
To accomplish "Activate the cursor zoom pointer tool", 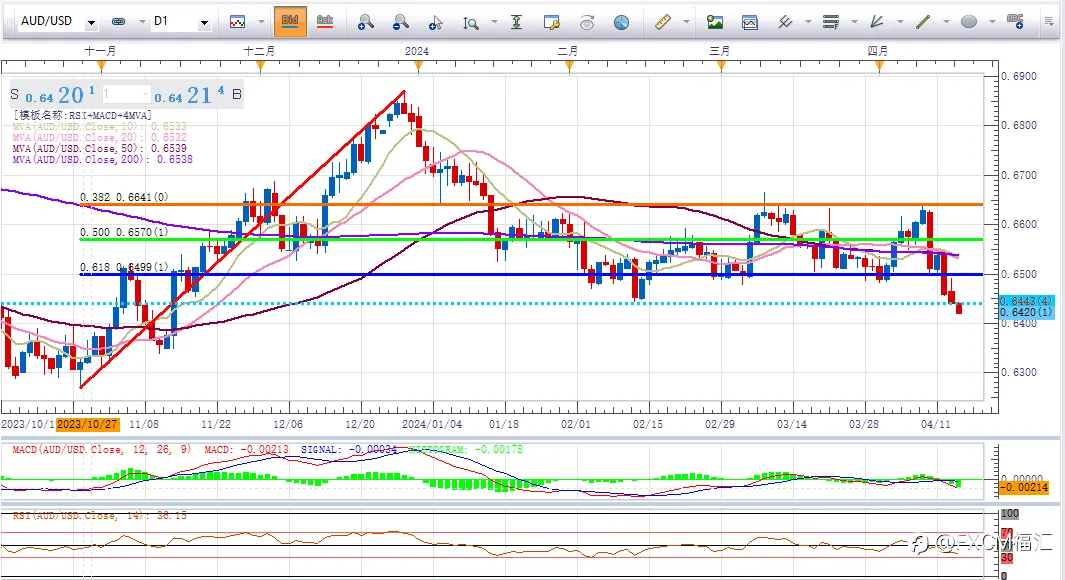I will coord(435,22).
